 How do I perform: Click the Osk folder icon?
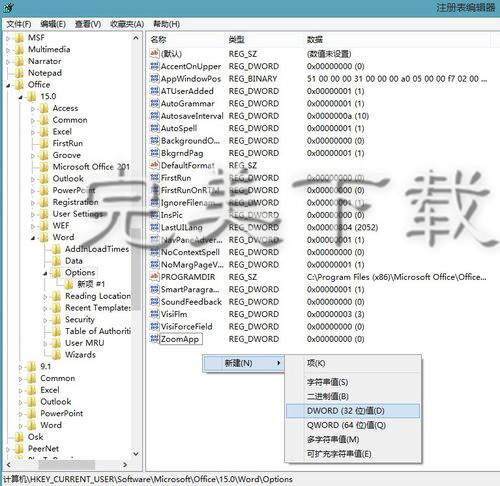[19, 437]
